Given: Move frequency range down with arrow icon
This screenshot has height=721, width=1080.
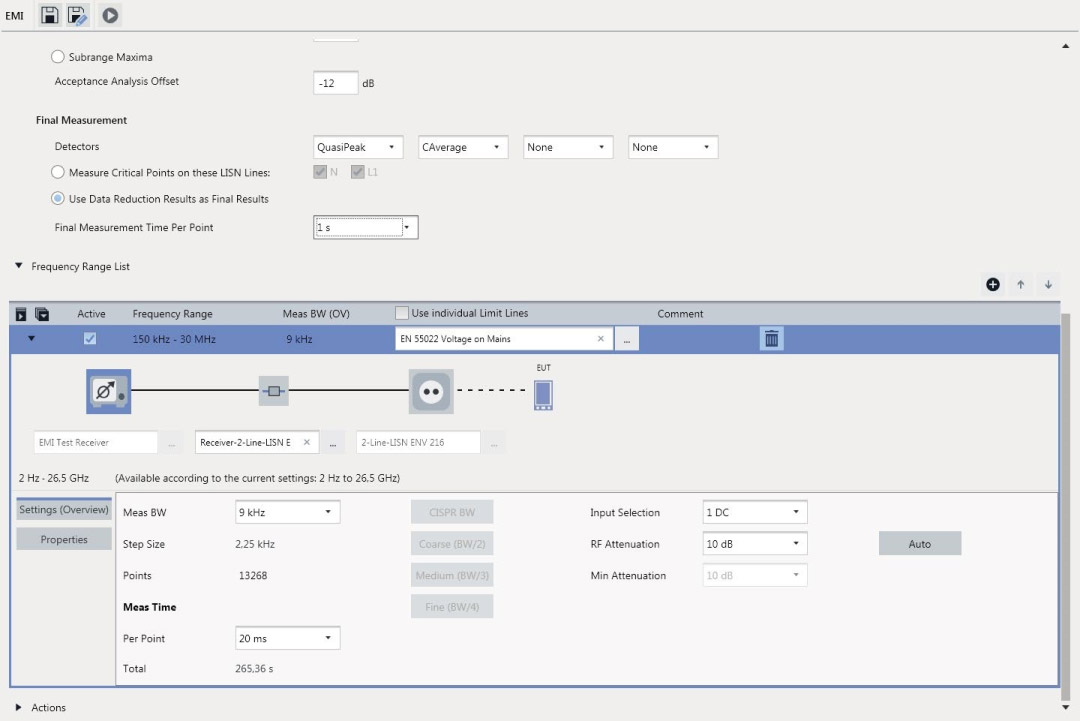Looking at the screenshot, I should [1048, 285].
